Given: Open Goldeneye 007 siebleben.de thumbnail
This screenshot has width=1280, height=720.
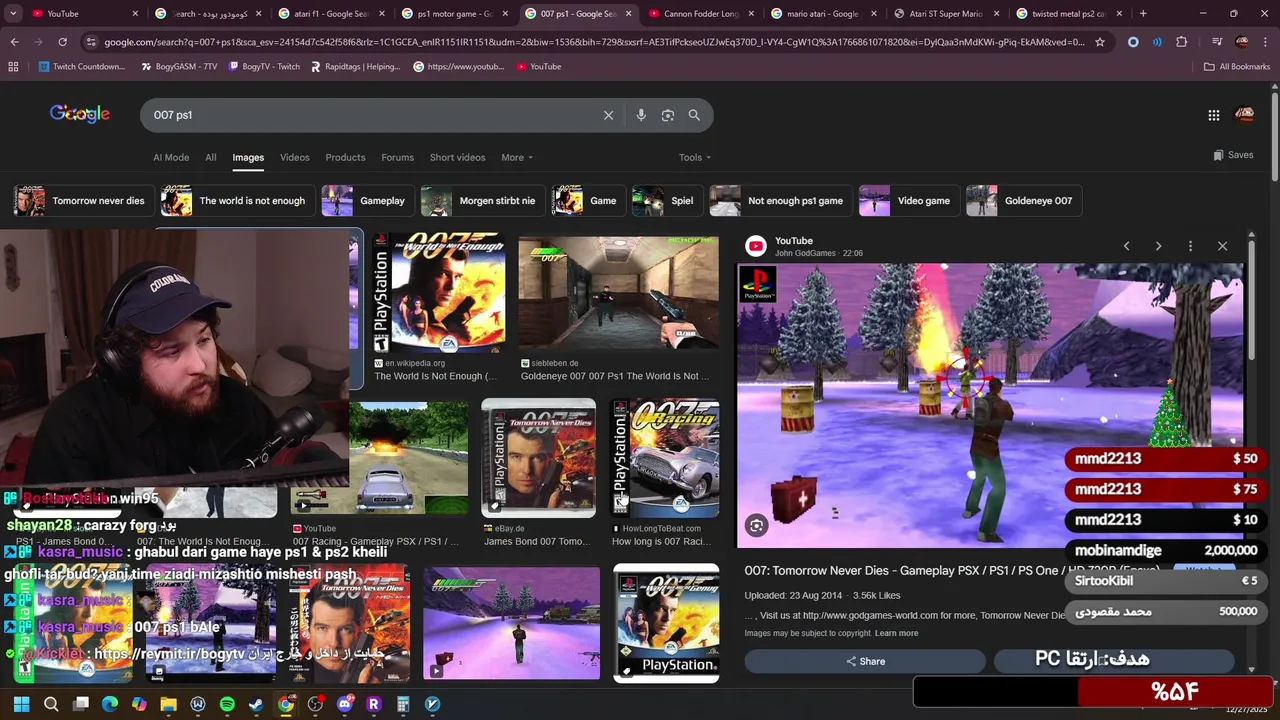Looking at the screenshot, I should pos(618,295).
